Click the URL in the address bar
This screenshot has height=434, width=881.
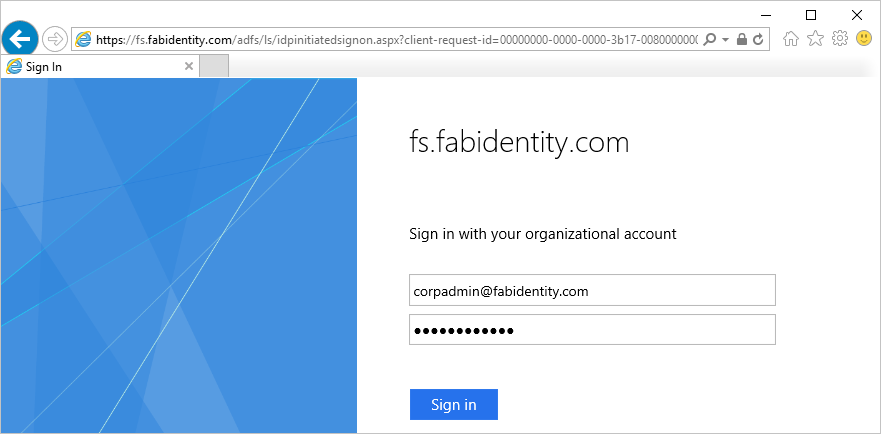400,39
